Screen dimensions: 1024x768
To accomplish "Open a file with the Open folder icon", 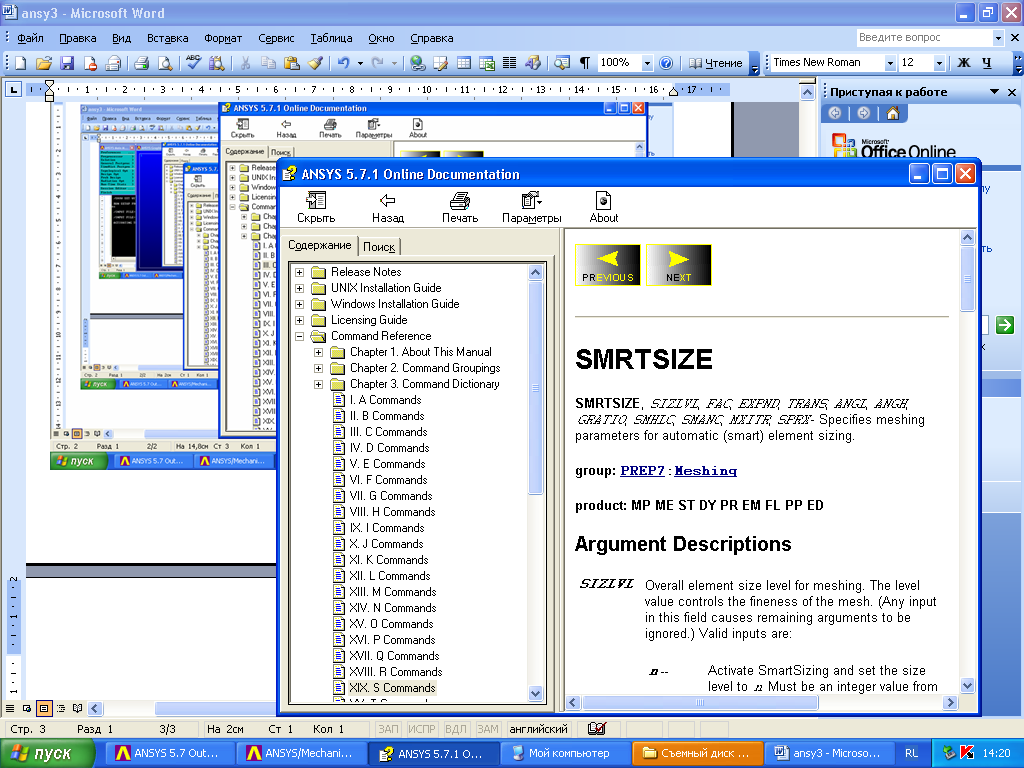I will (x=44, y=63).
